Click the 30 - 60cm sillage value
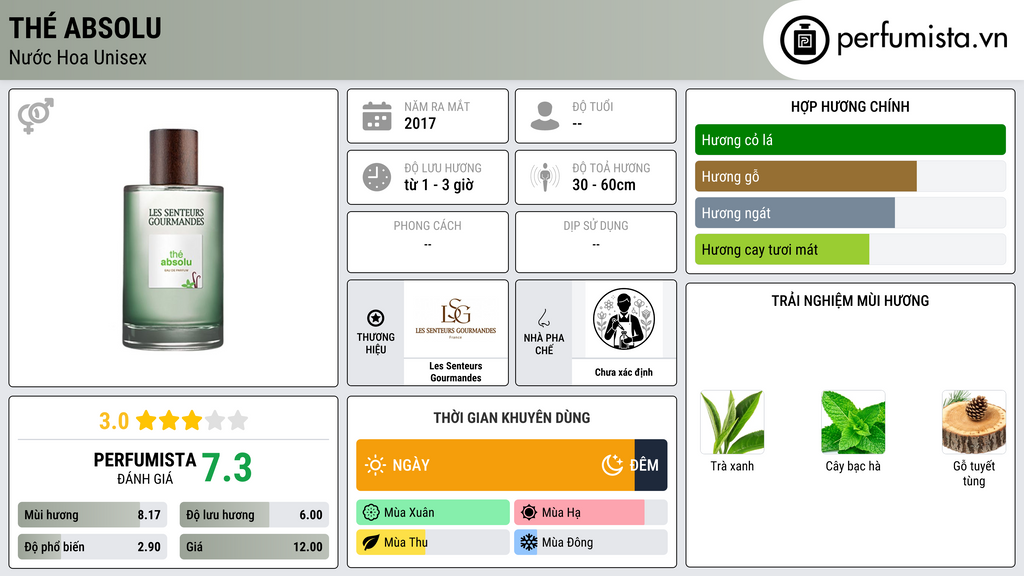The height and width of the screenshot is (576, 1024). click(x=604, y=185)
